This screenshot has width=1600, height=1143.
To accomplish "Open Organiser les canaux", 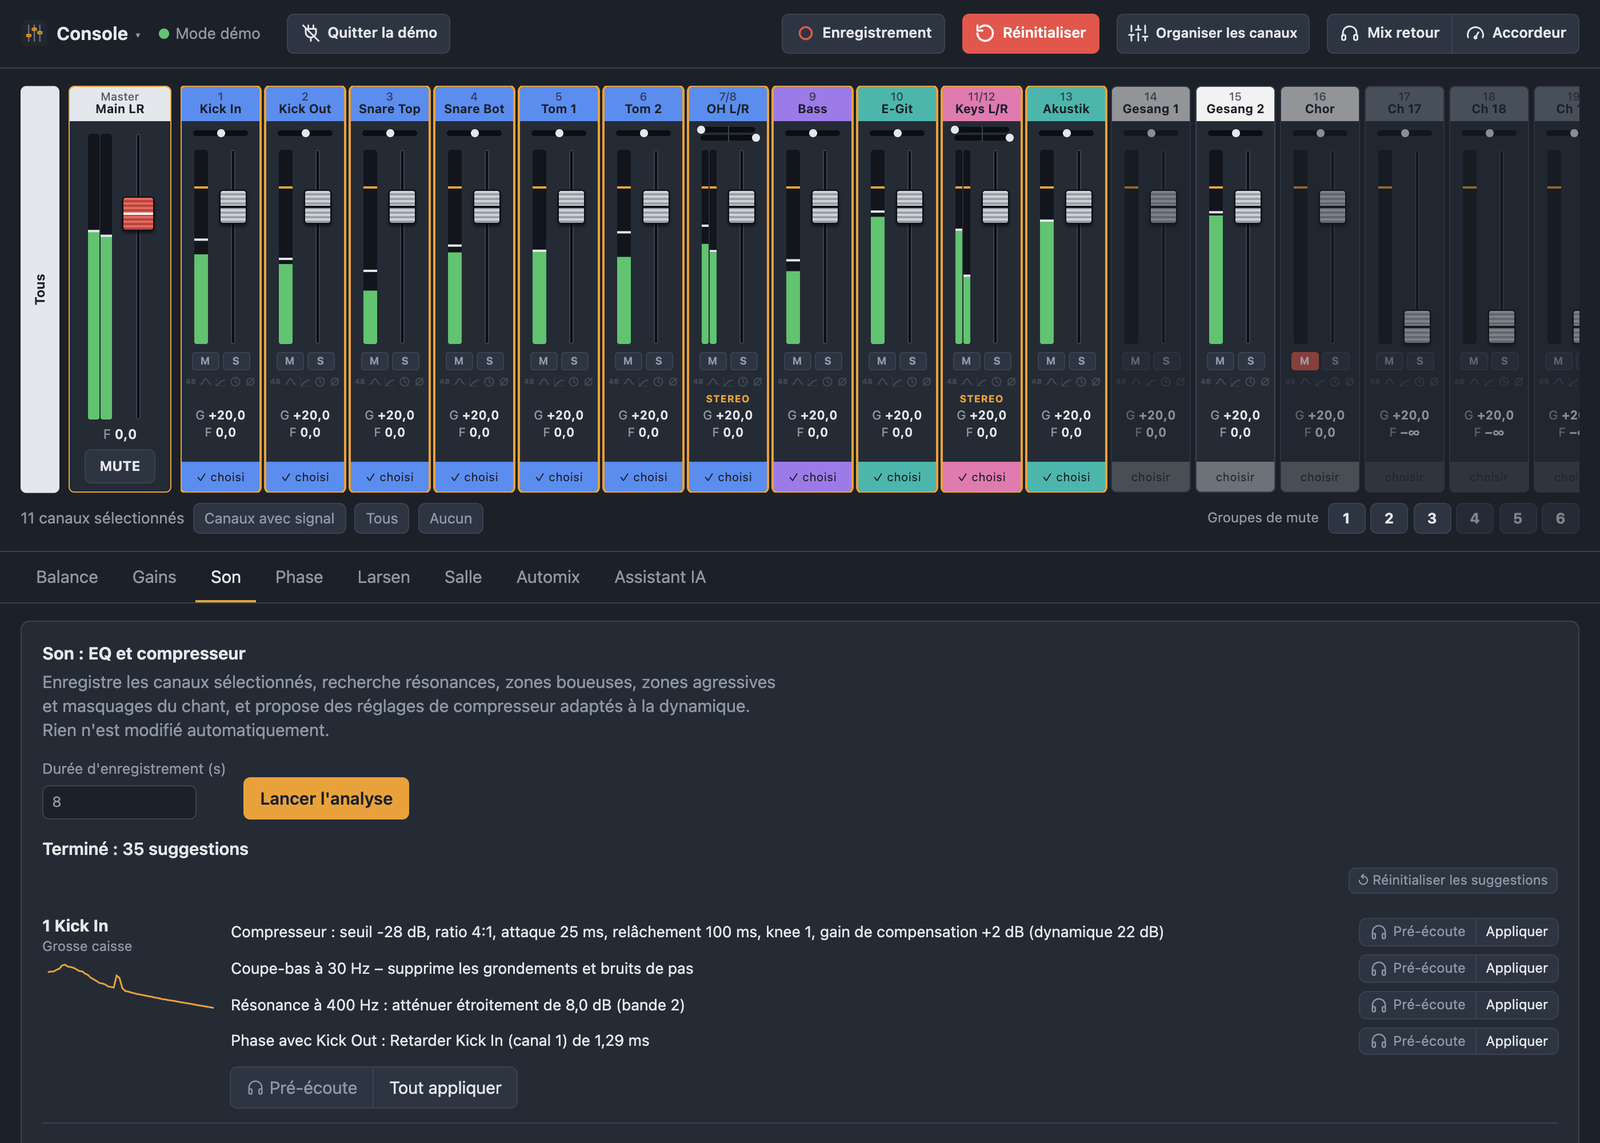I will [x=1212, y=33].
